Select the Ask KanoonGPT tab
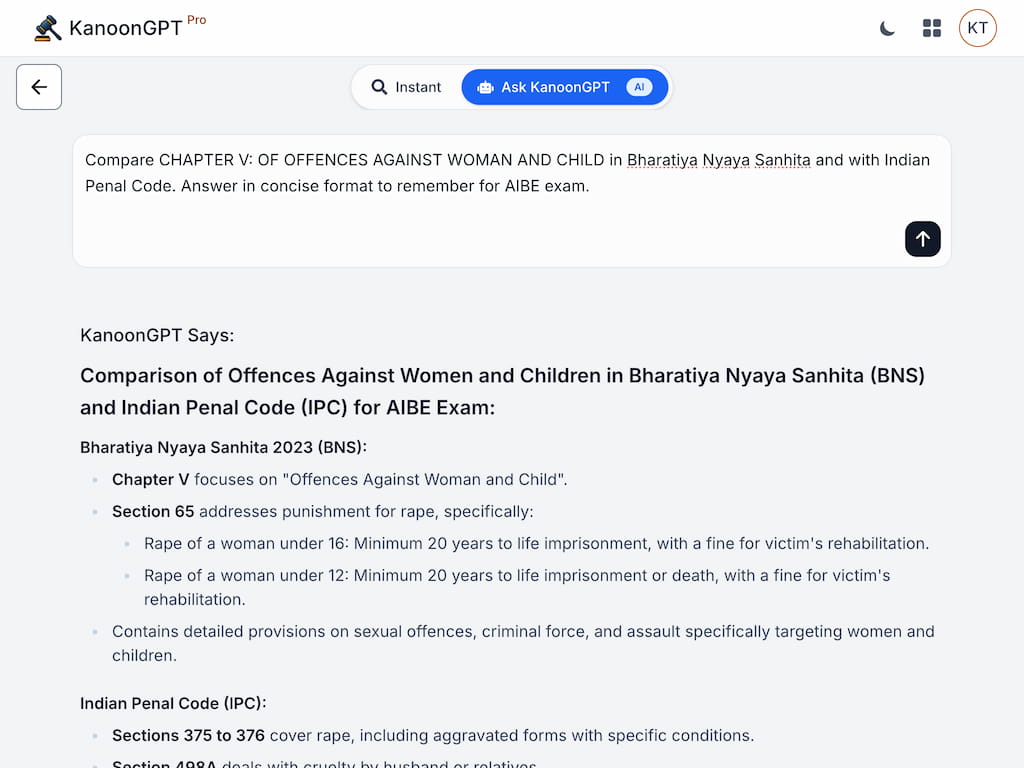 555,87
